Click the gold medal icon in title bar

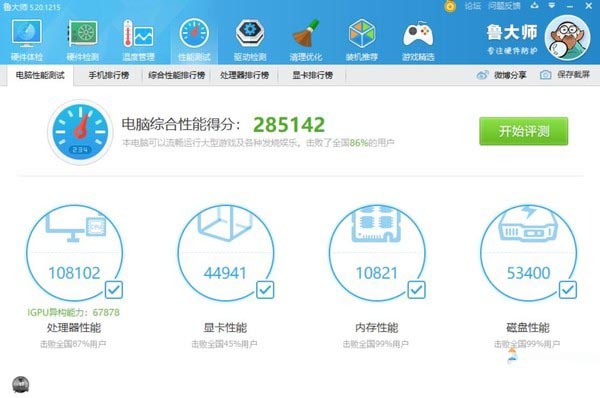point(450,6)
